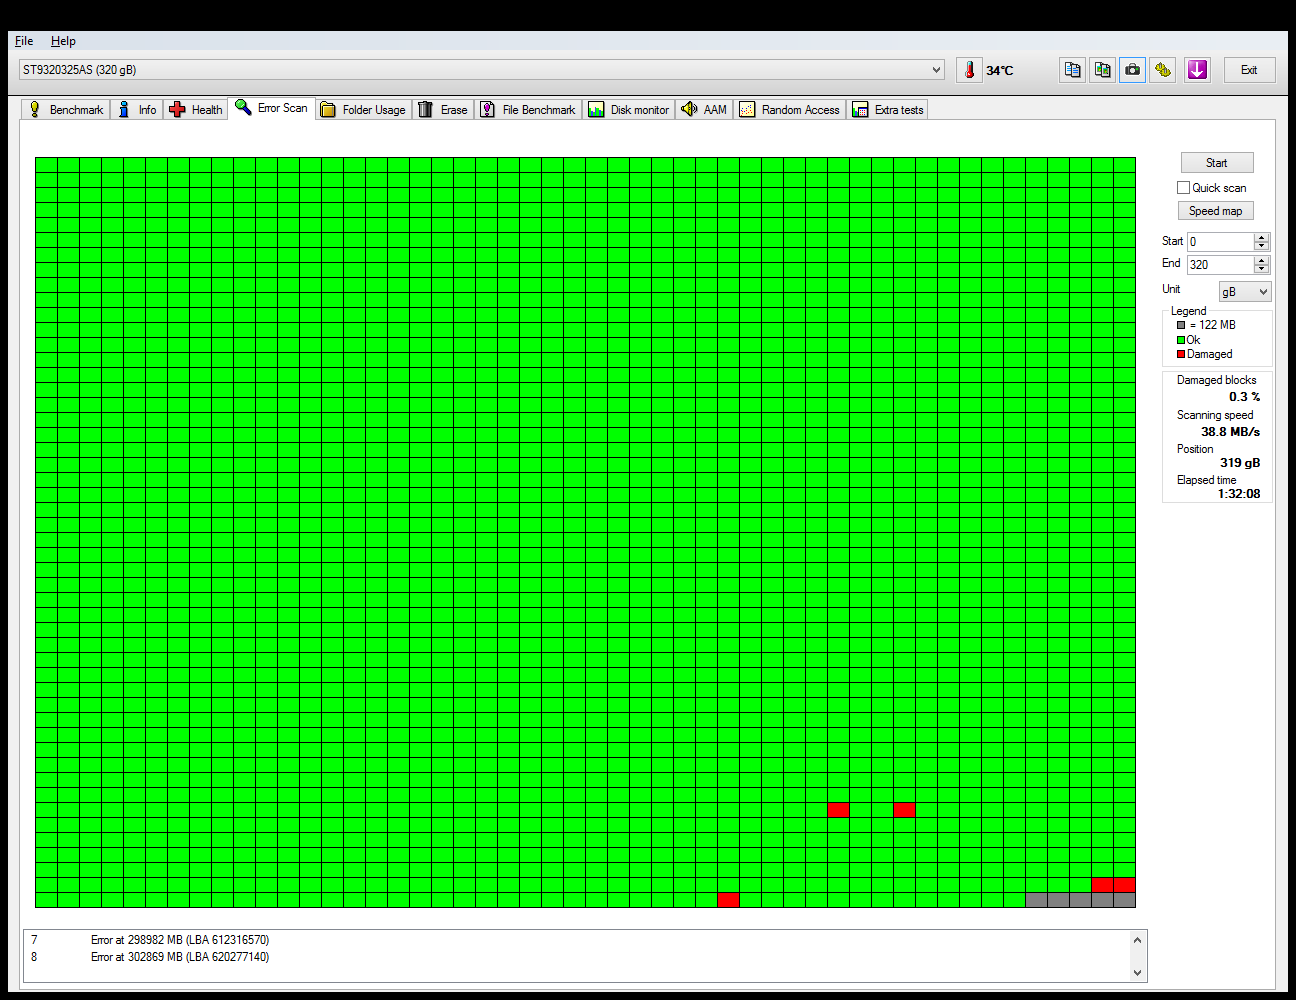
Task: Click the red Damaged legend swatch
Action: click(1181, 354)
